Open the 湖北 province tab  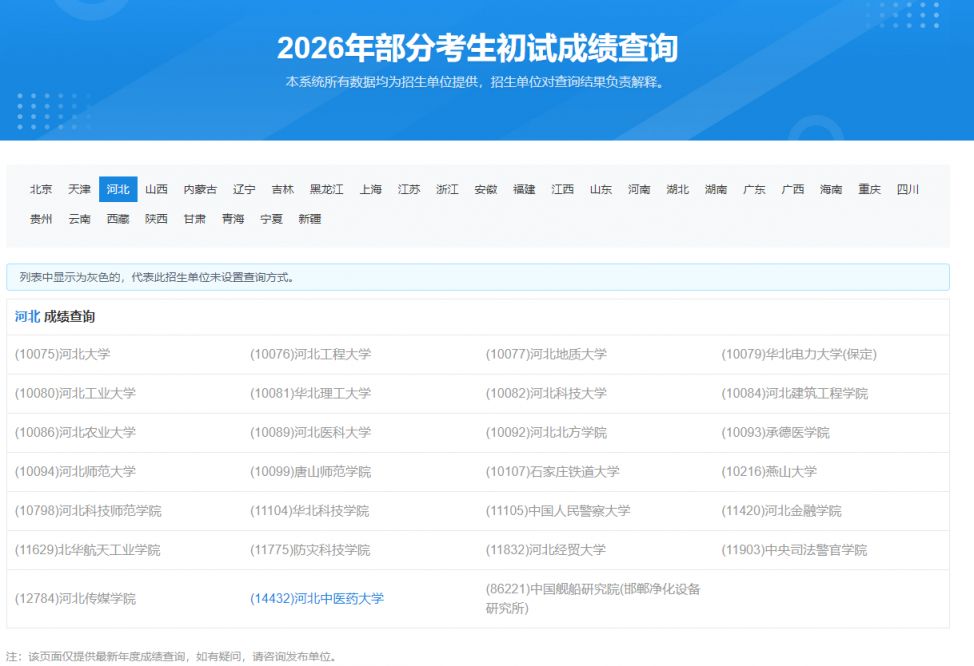click(678, 189)
